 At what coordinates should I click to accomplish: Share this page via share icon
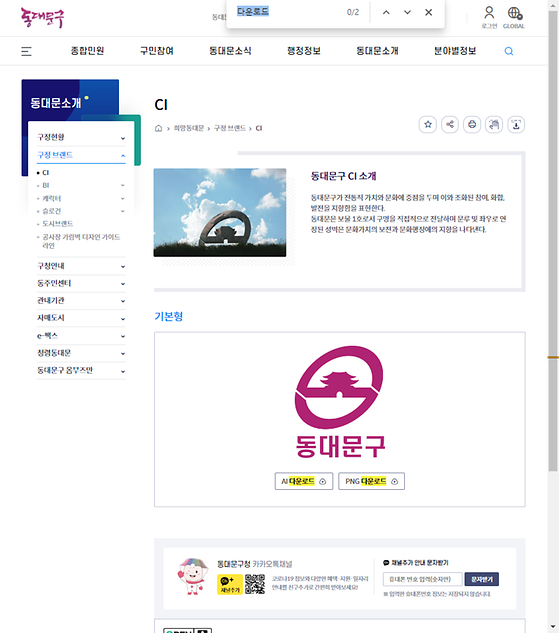coord(450,124)
